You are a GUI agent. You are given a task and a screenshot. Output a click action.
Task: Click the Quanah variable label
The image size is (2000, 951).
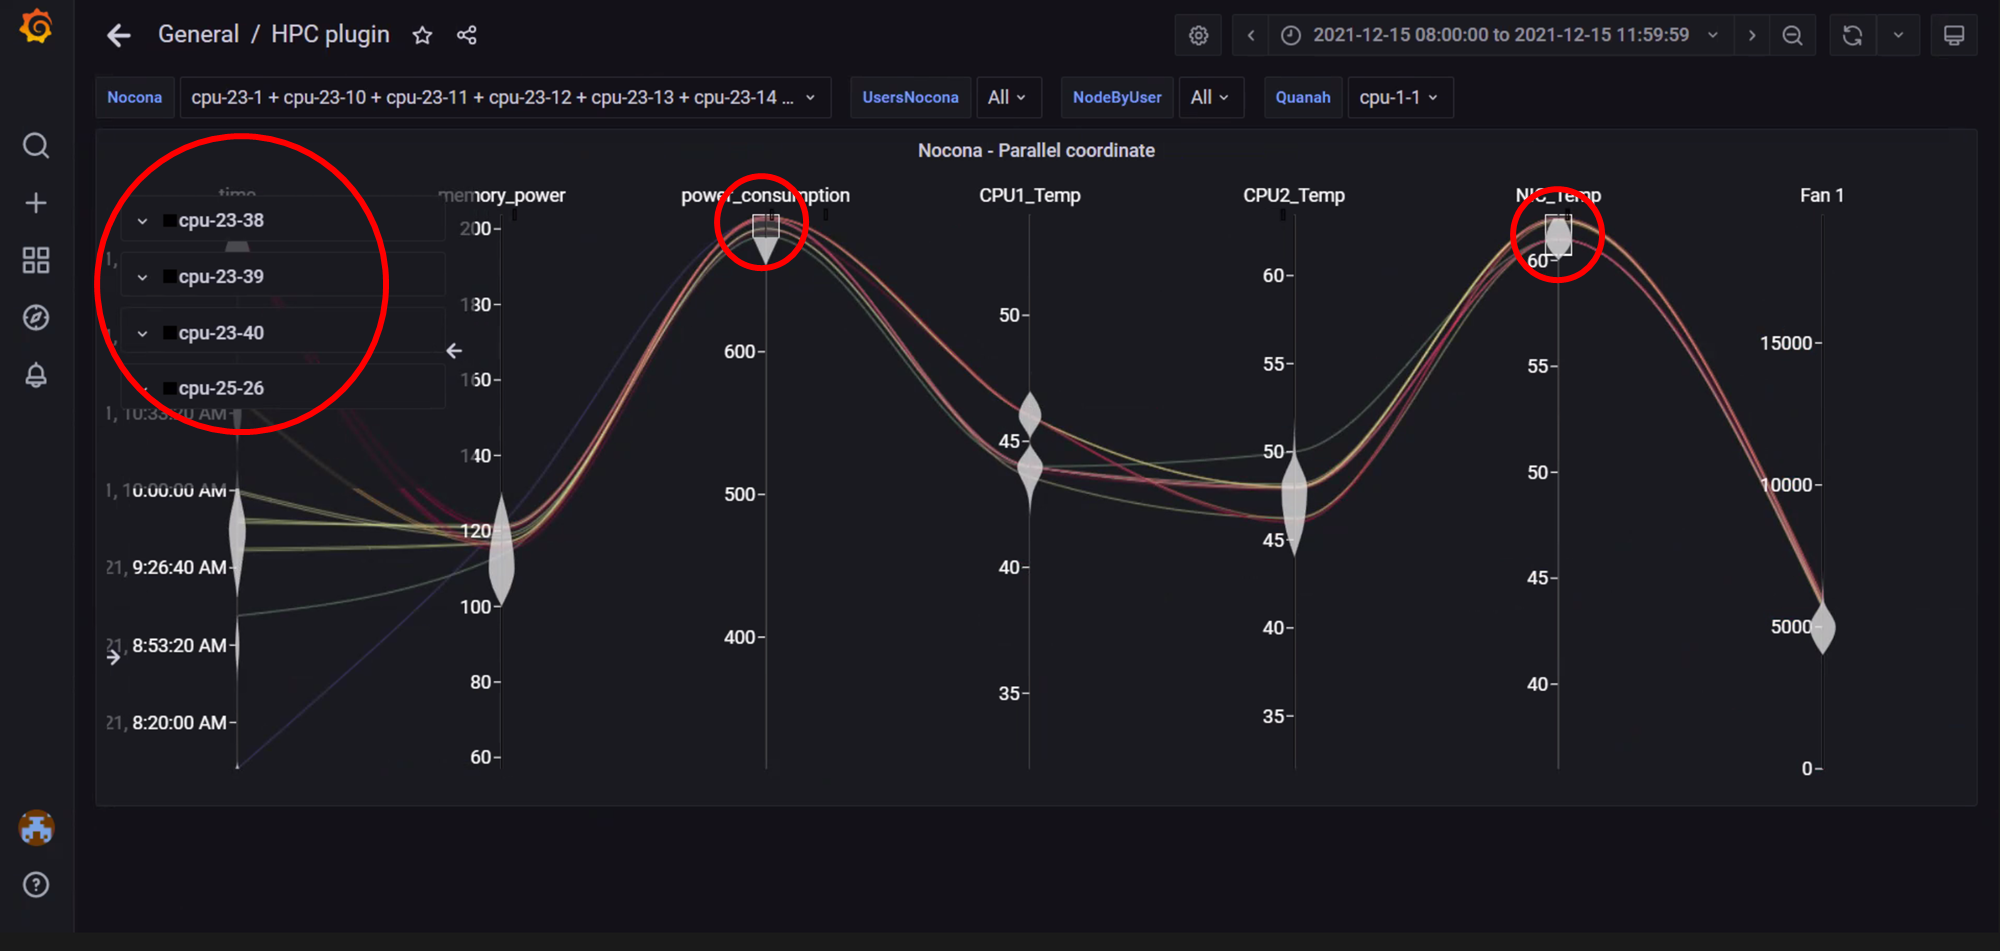click(x=1303, y=98)
